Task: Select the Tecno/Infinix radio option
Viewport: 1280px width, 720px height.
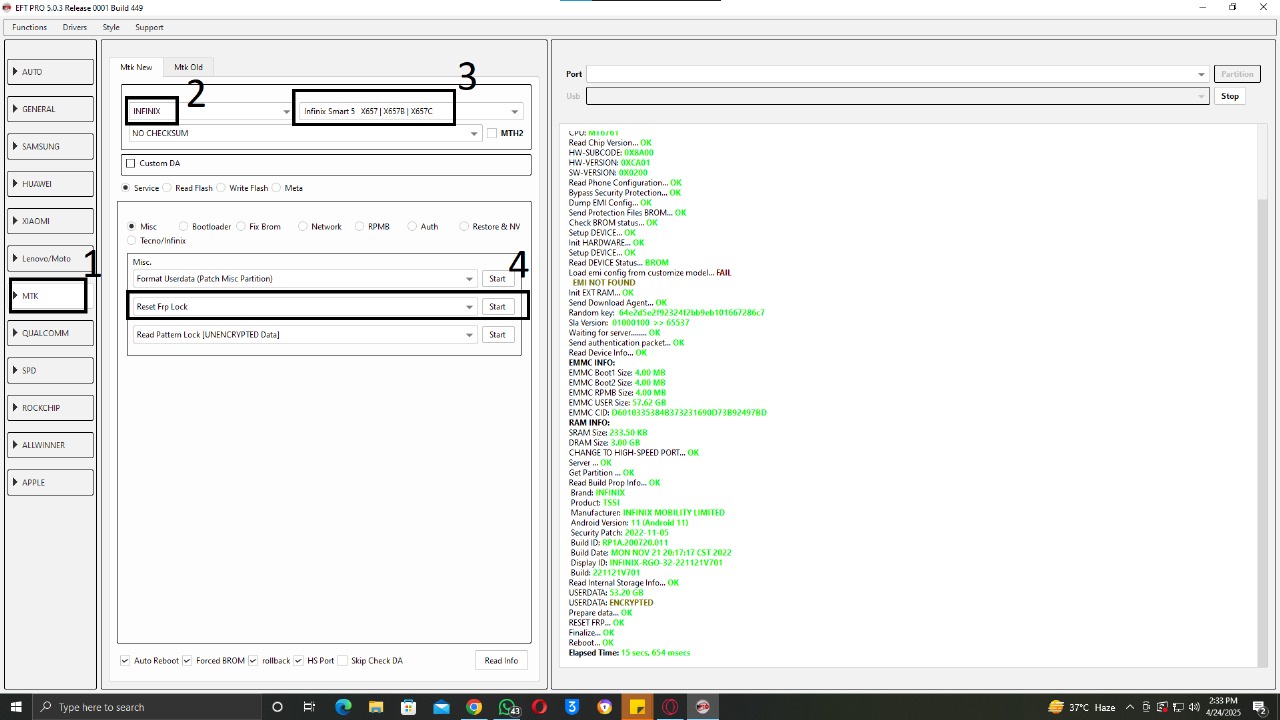Action: pyautogui.click(x=132, y=241)
